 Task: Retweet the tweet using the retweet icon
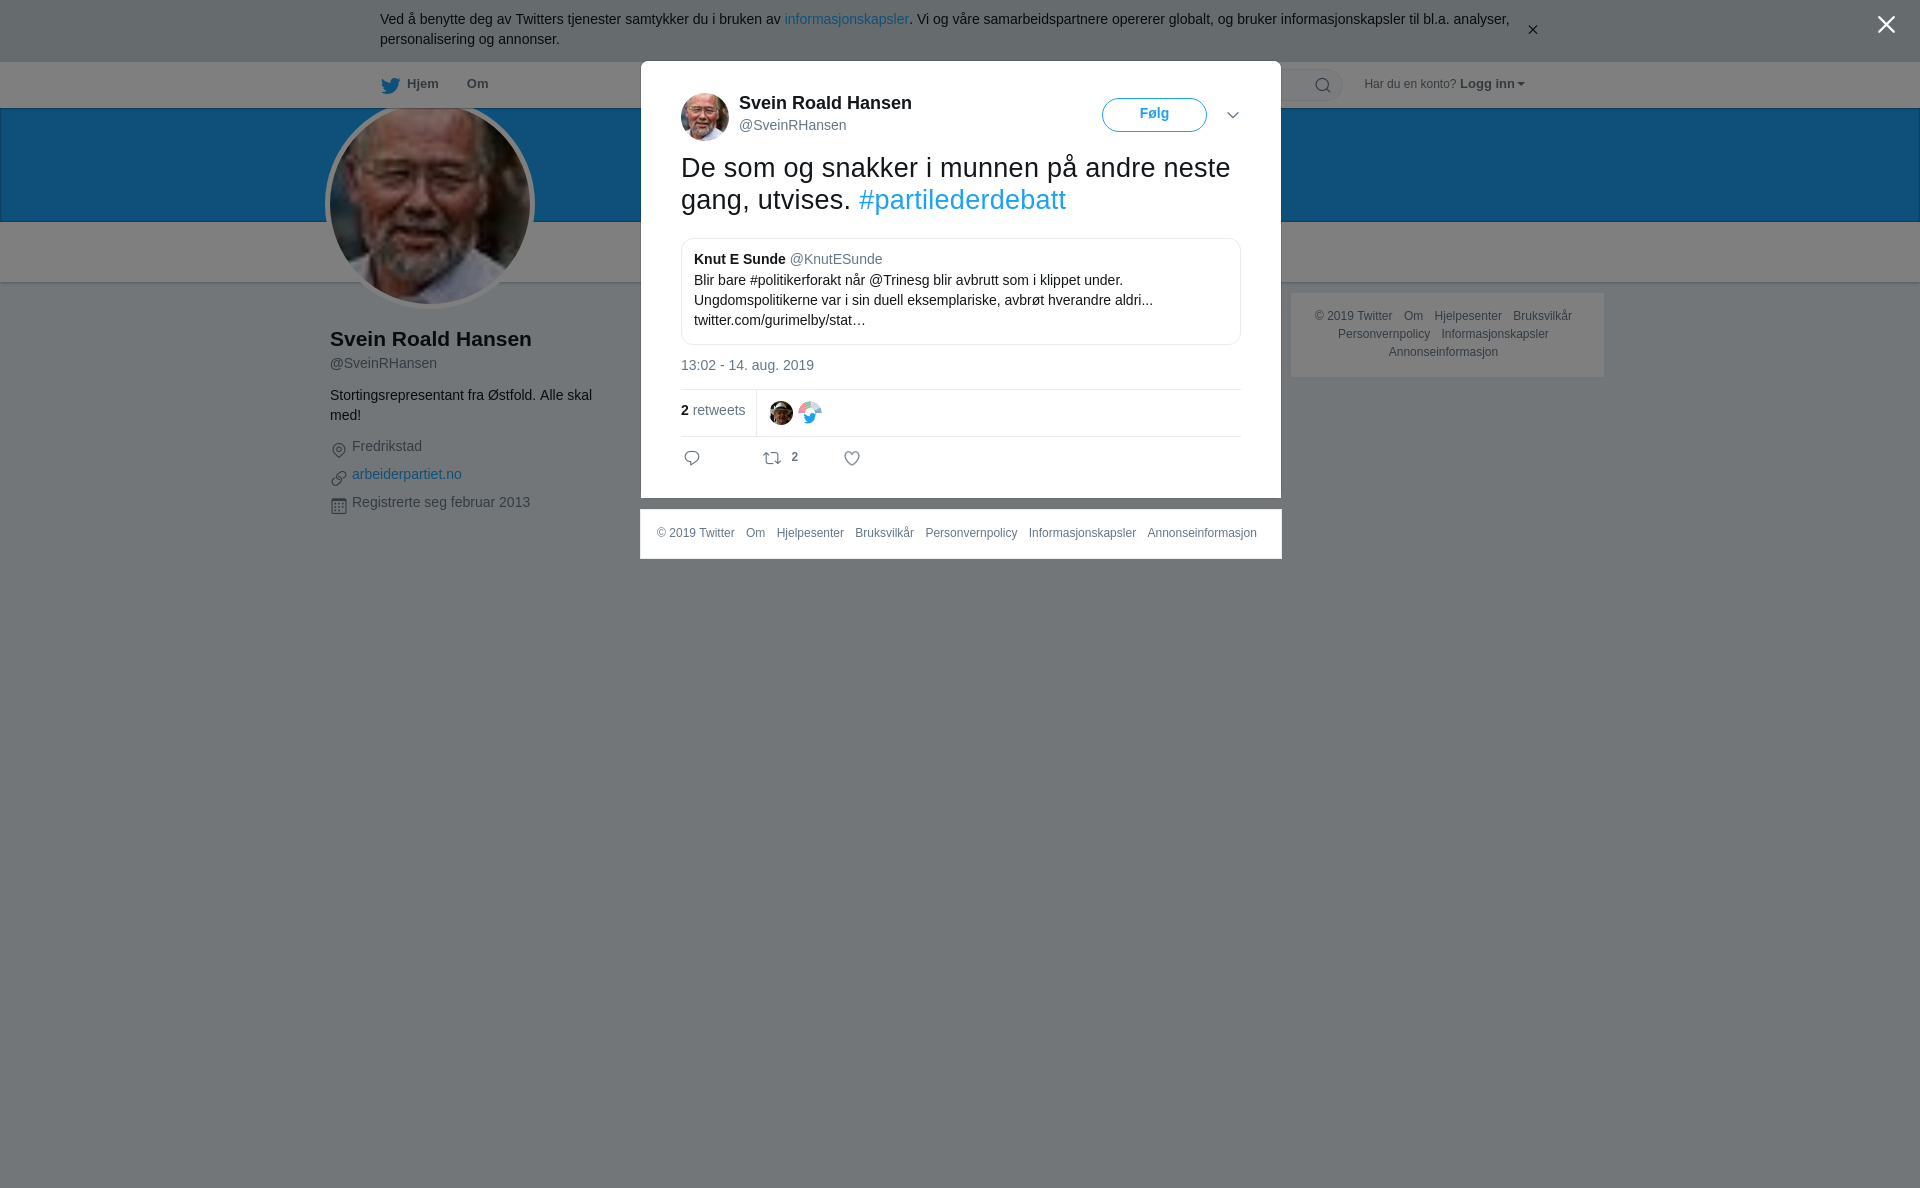coord(772,458)
